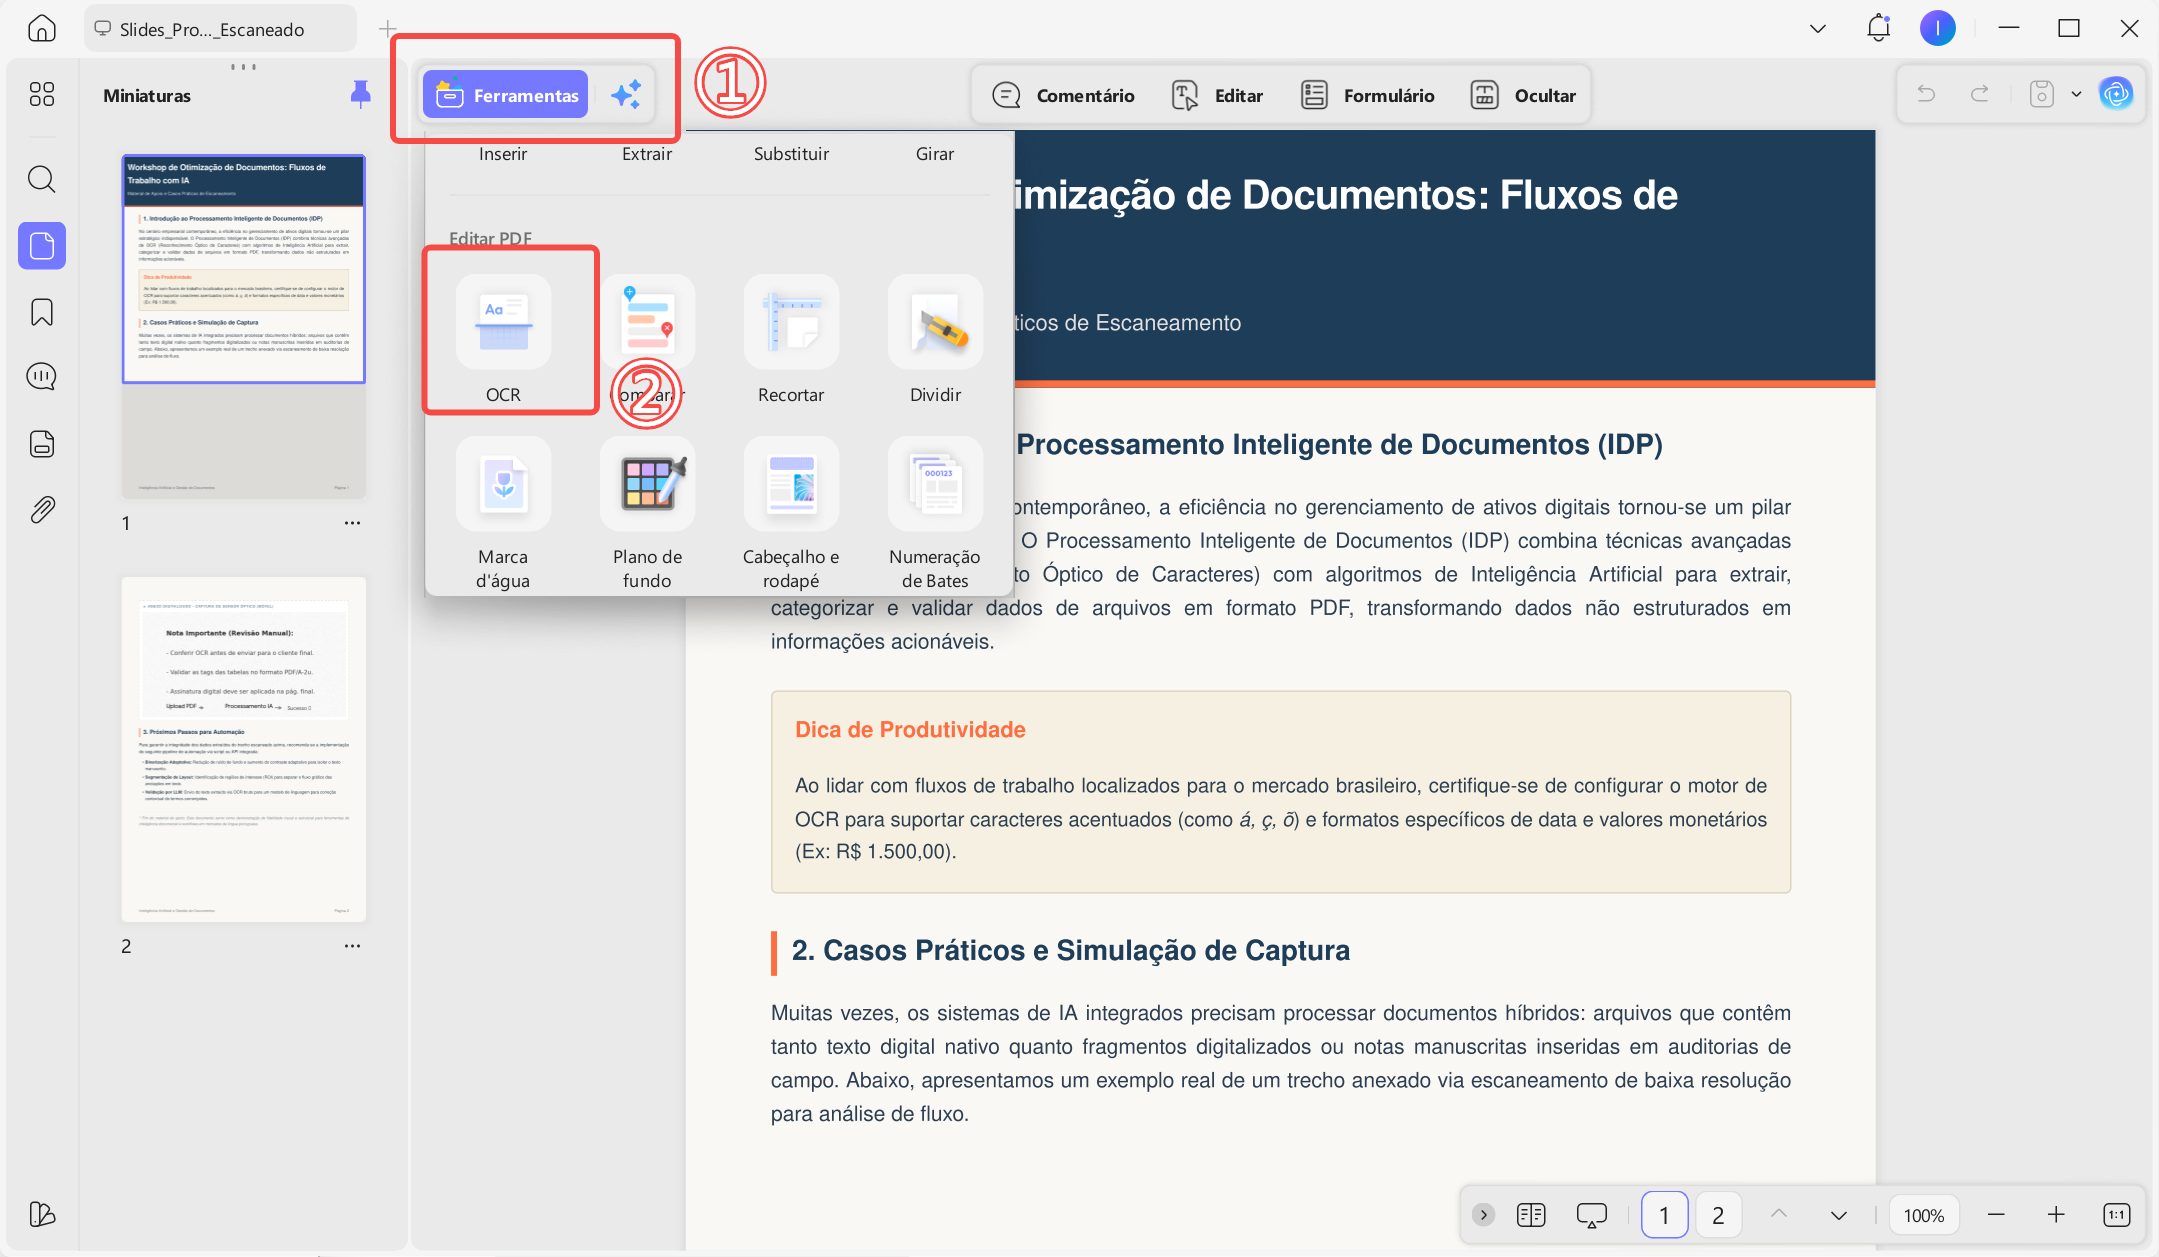2159x1257 pixels.
Task: Jump to page 2 button
Action: pos(1718,1215)
